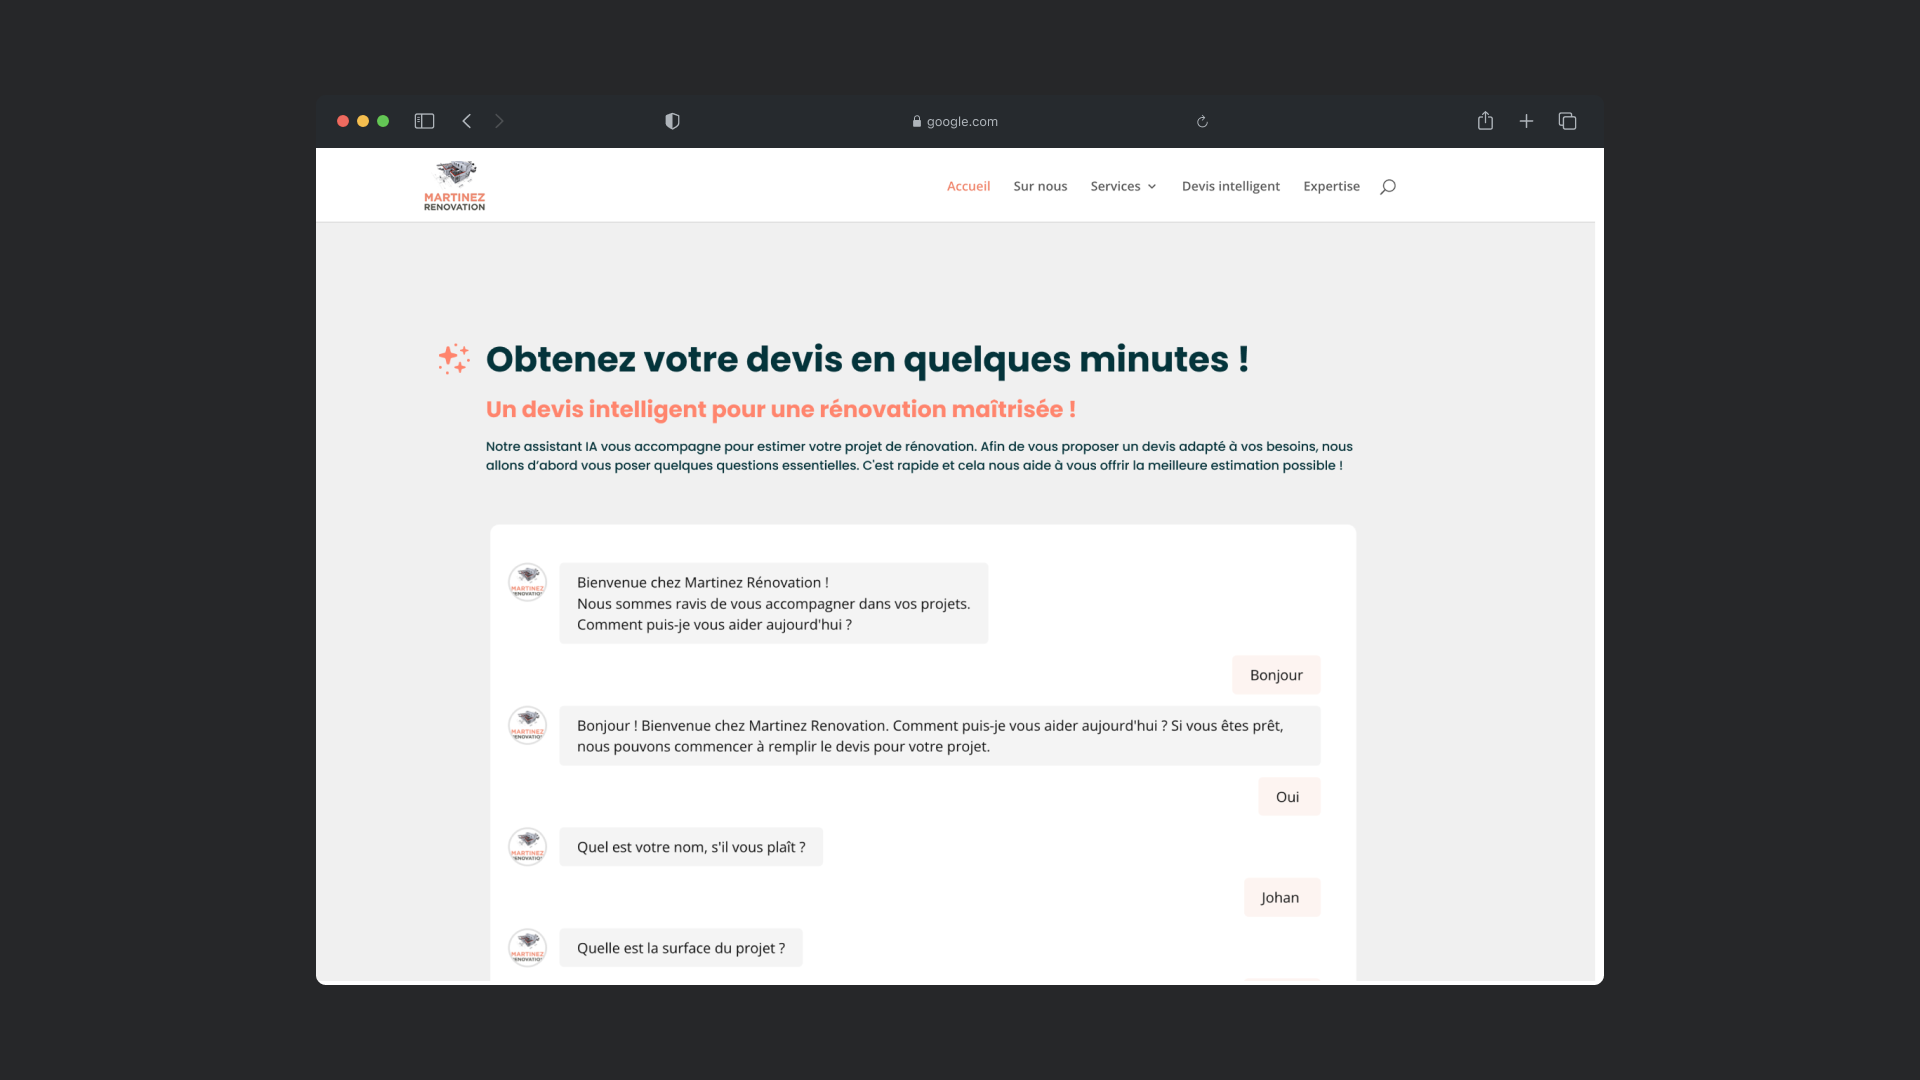Click 'Quel est votre nom, s'il vous plaît ?' message
This screenshot has width=1920, height=1080.
[691, 847]
